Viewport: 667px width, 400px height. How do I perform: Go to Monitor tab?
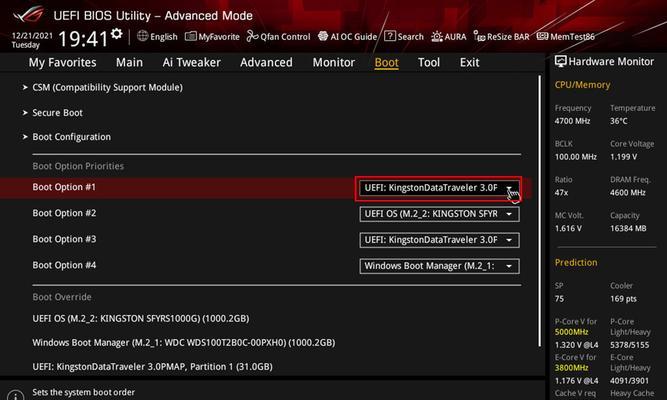334,63
